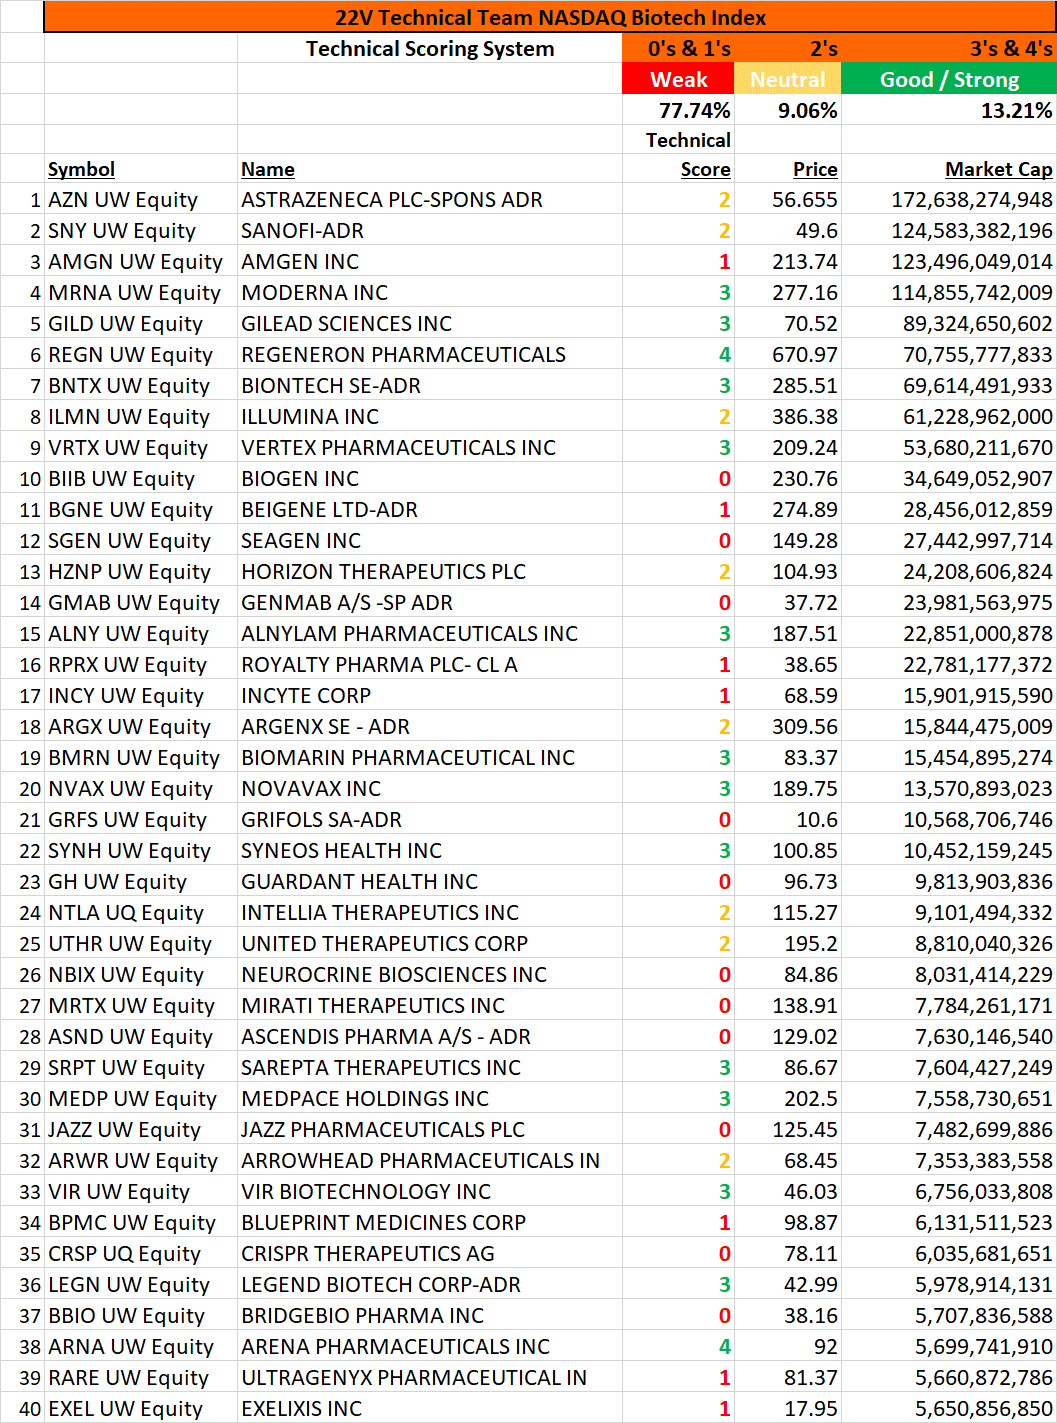The height and width of the screenshot is (1423, 1057).
Task: Click 'NVAX UW Equity' symbol cell
Action: [141, 789]
